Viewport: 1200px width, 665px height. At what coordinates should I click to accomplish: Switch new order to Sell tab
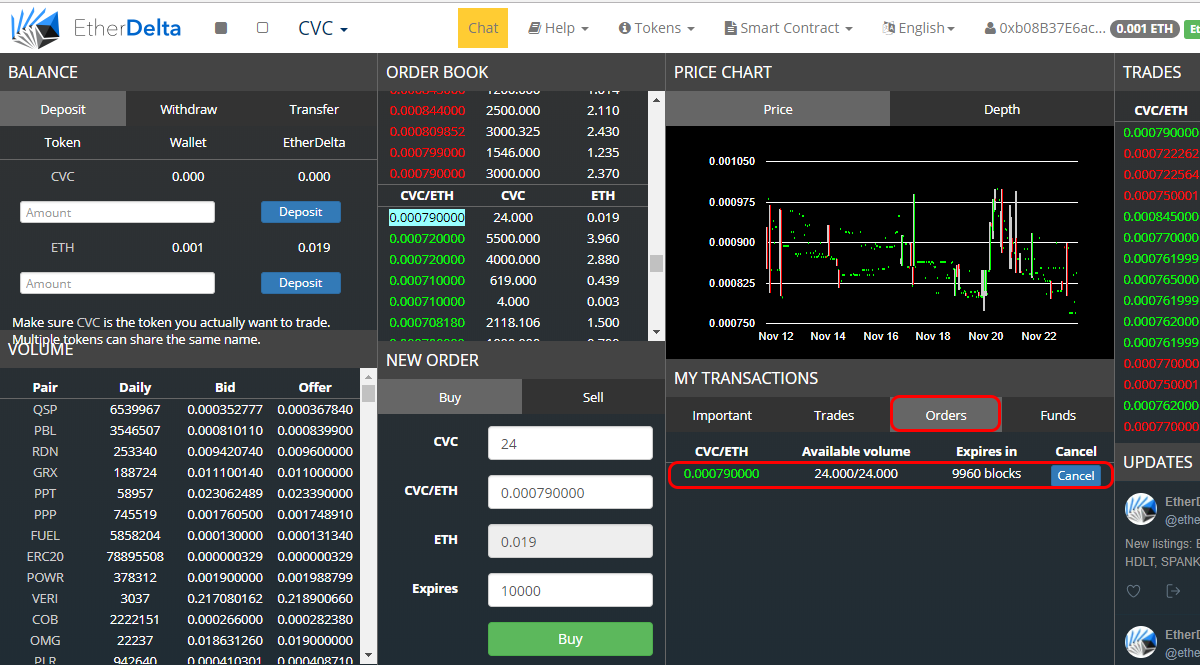coord(593,397)
